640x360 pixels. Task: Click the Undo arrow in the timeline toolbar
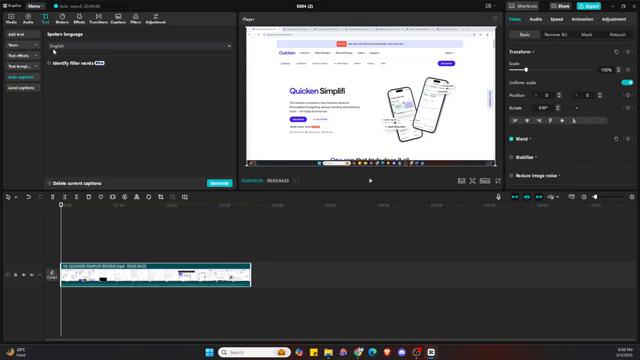click(28, 197)
